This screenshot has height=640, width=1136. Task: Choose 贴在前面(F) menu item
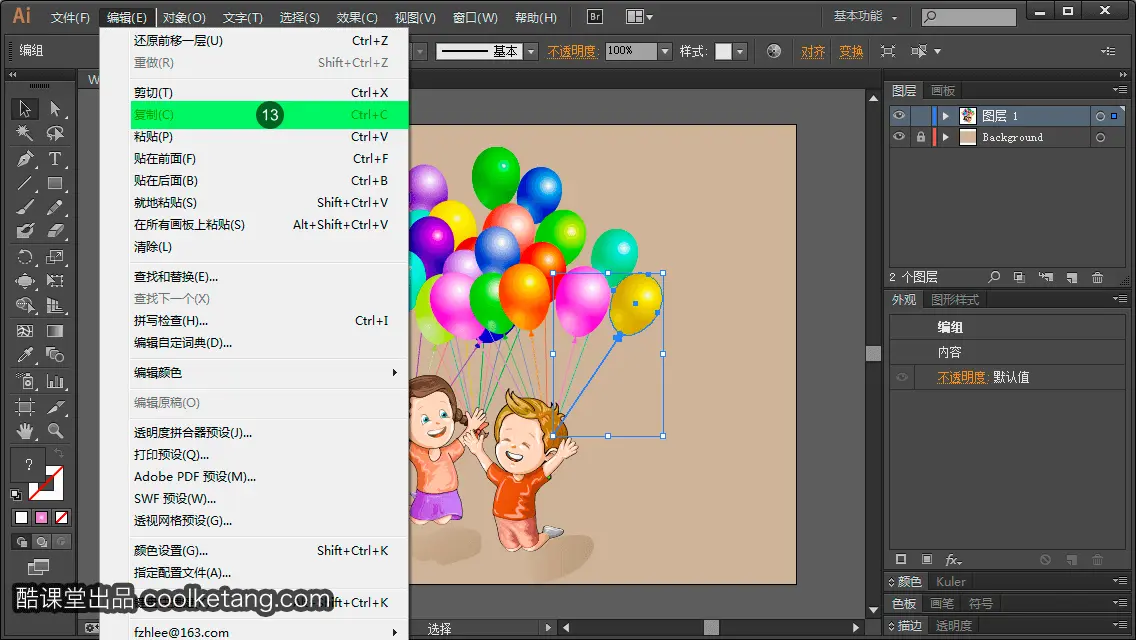270,159
